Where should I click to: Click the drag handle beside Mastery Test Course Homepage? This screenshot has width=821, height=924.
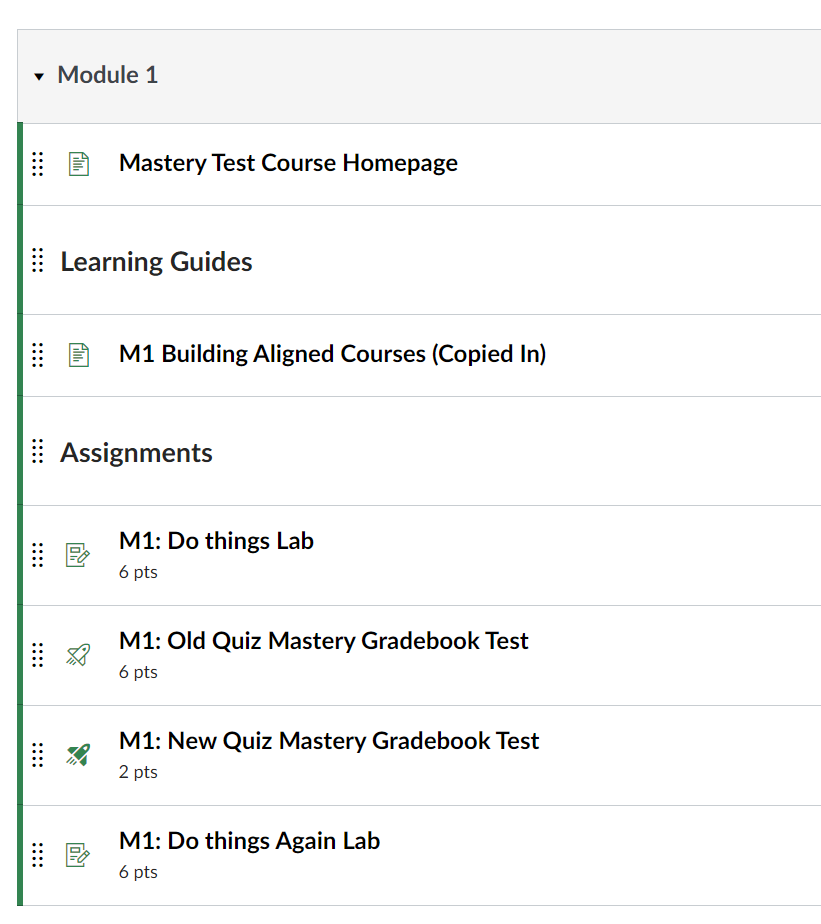37,163
